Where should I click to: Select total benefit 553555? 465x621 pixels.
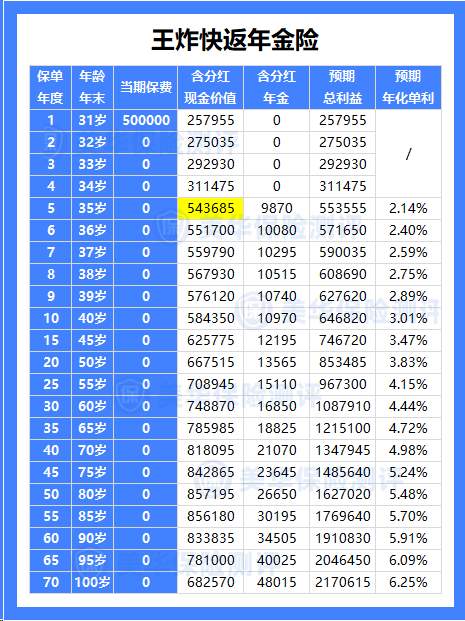coord(342,208)
